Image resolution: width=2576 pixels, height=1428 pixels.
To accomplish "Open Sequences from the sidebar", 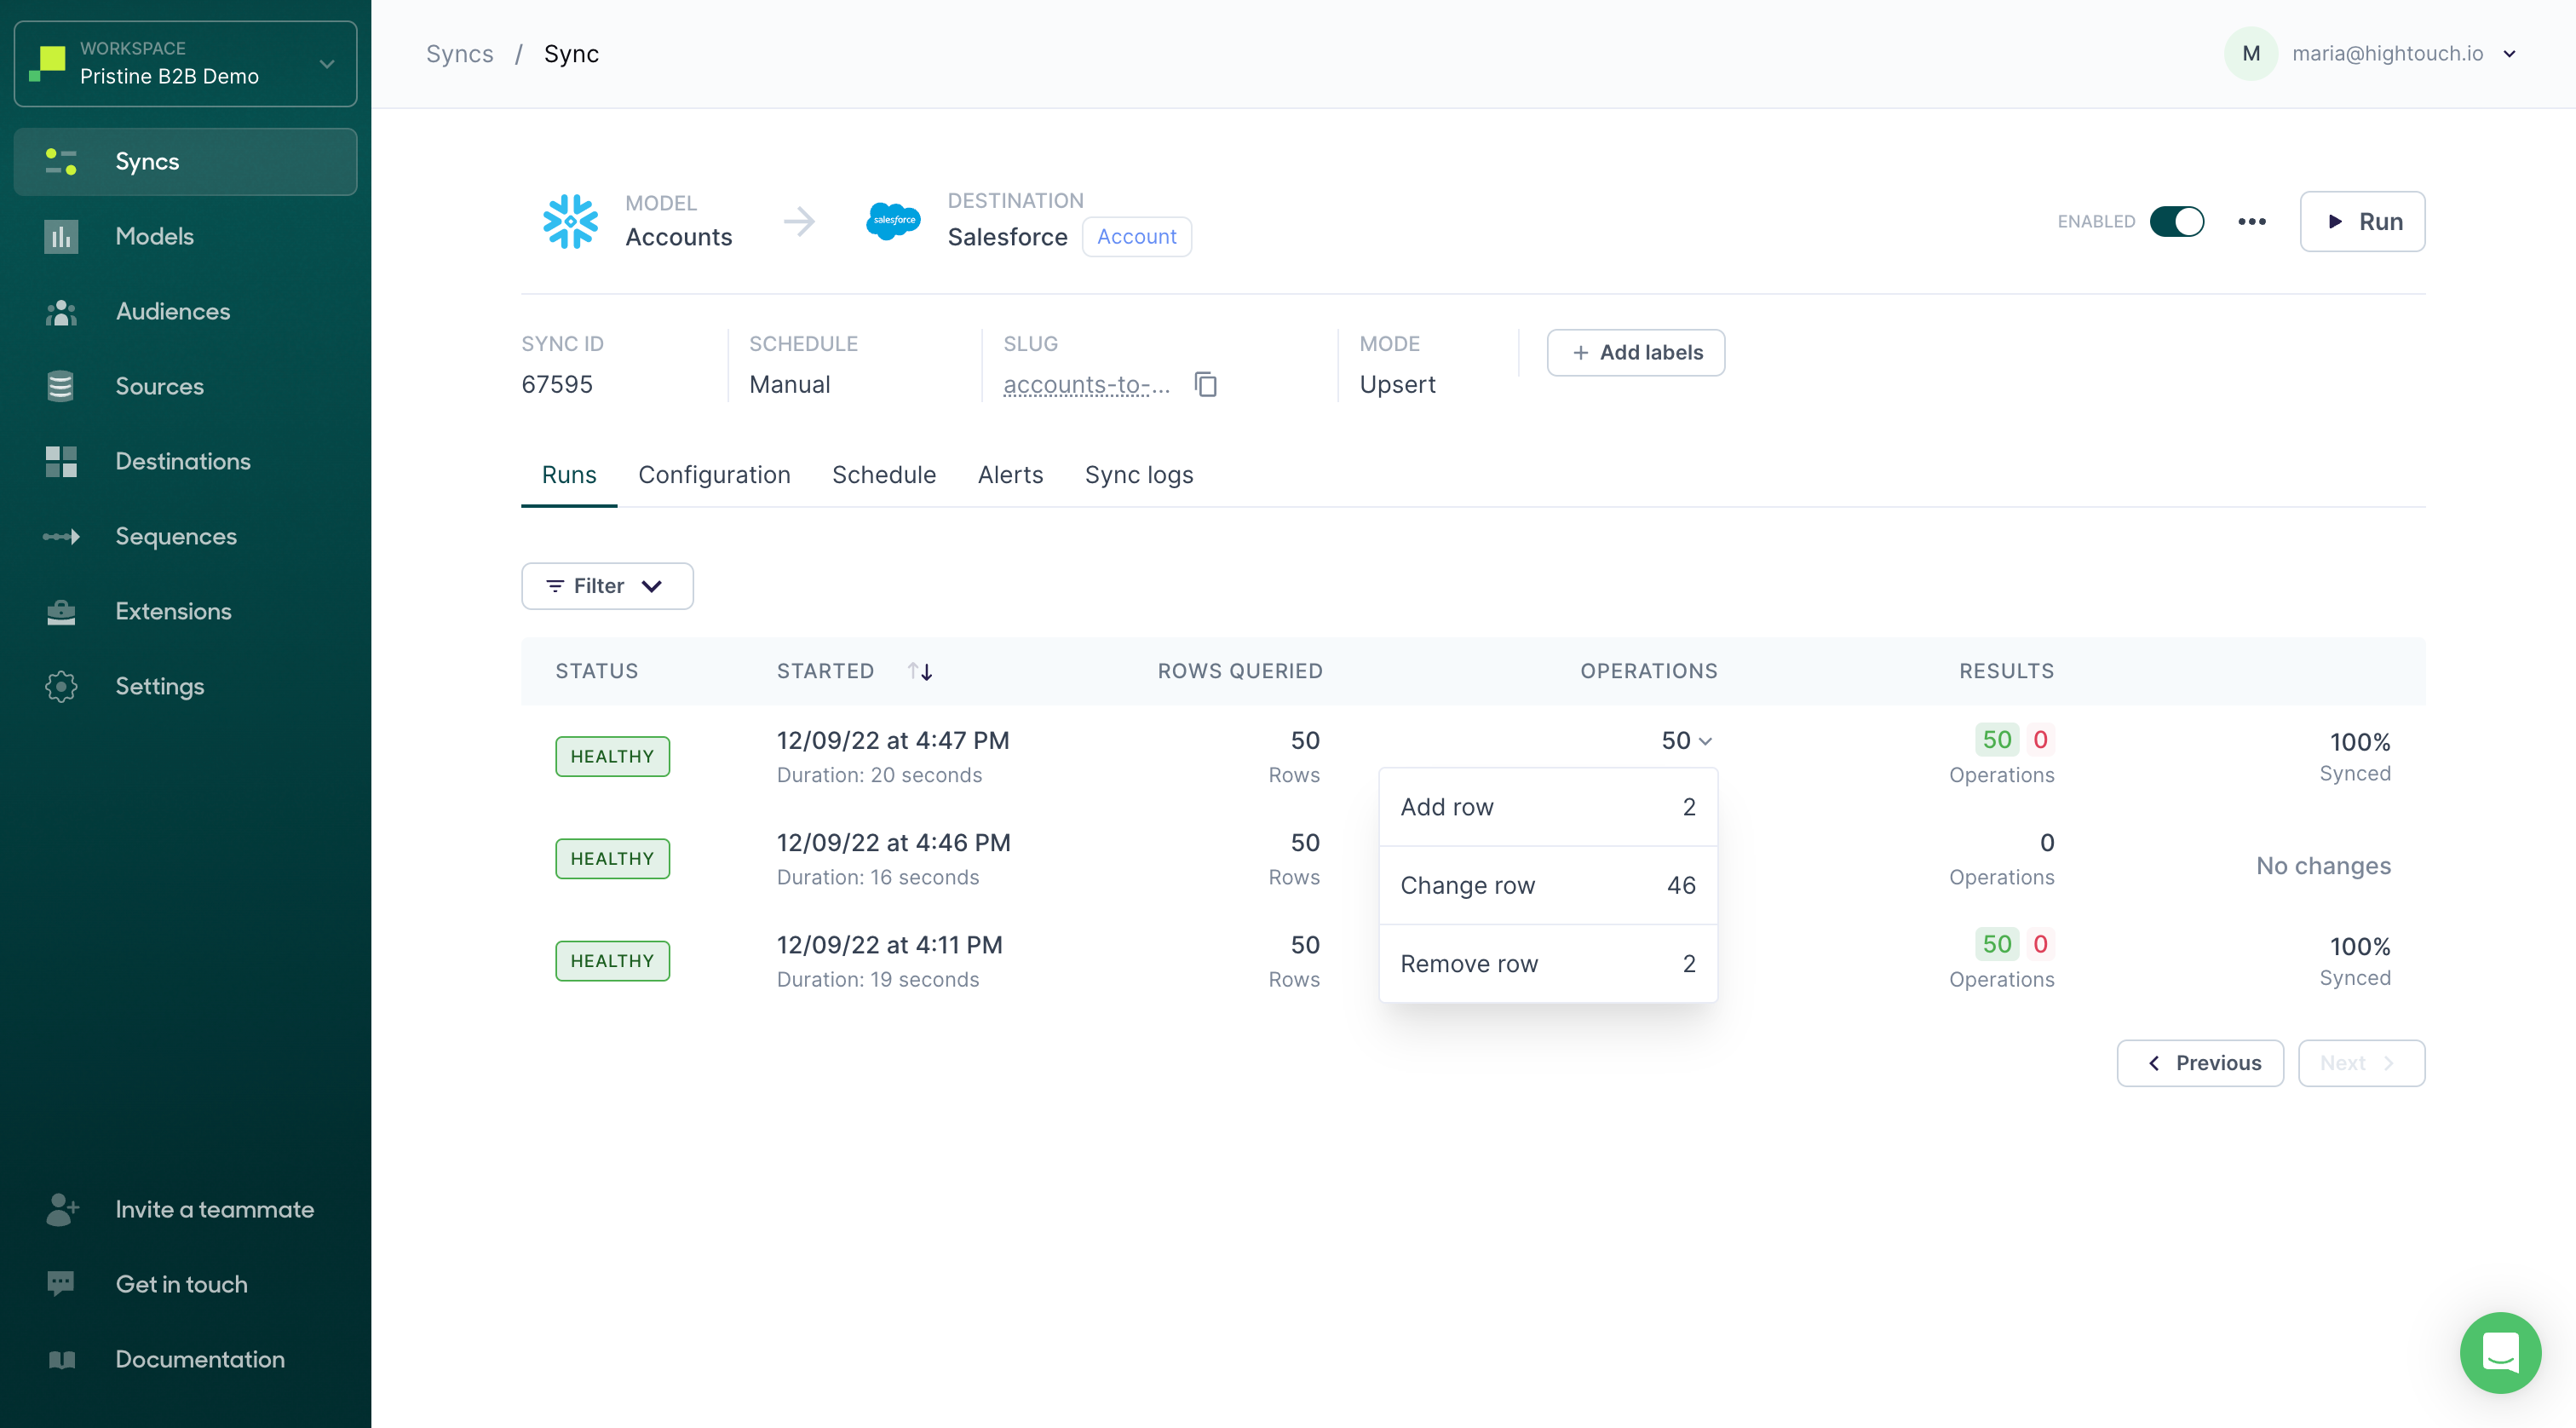I will (176, 536).
